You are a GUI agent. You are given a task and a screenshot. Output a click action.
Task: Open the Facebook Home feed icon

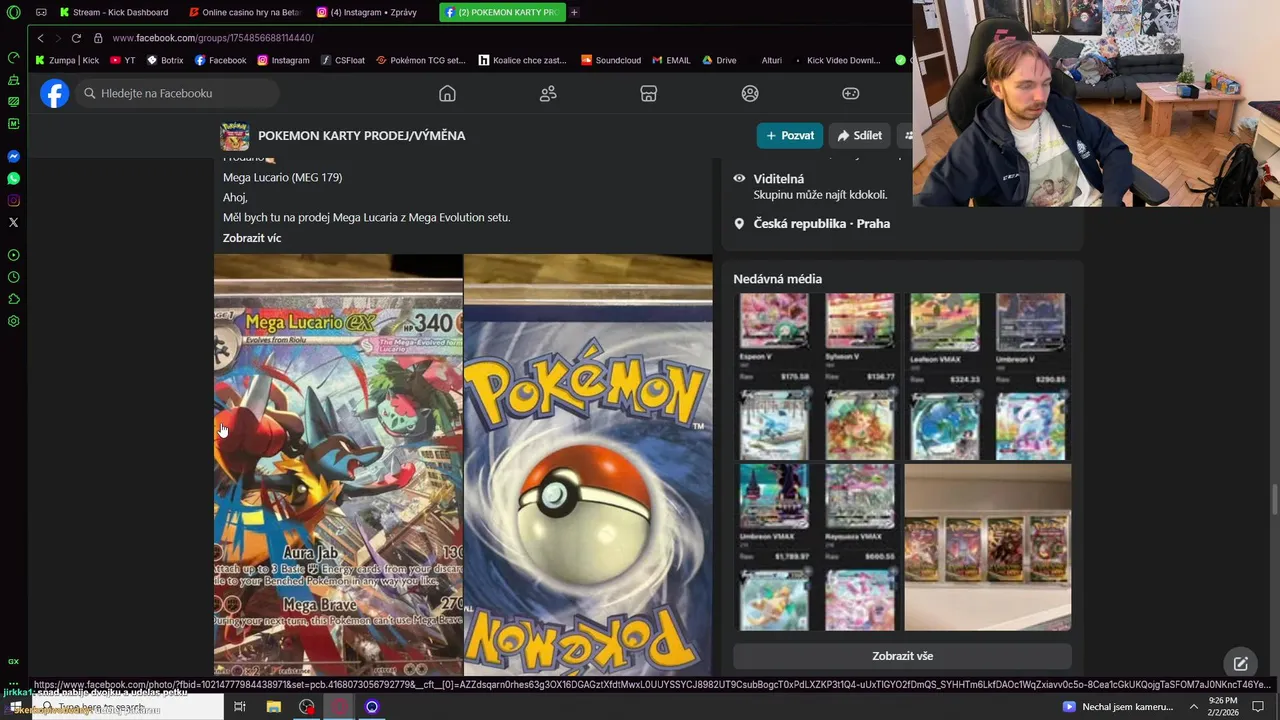coord(447,93)
